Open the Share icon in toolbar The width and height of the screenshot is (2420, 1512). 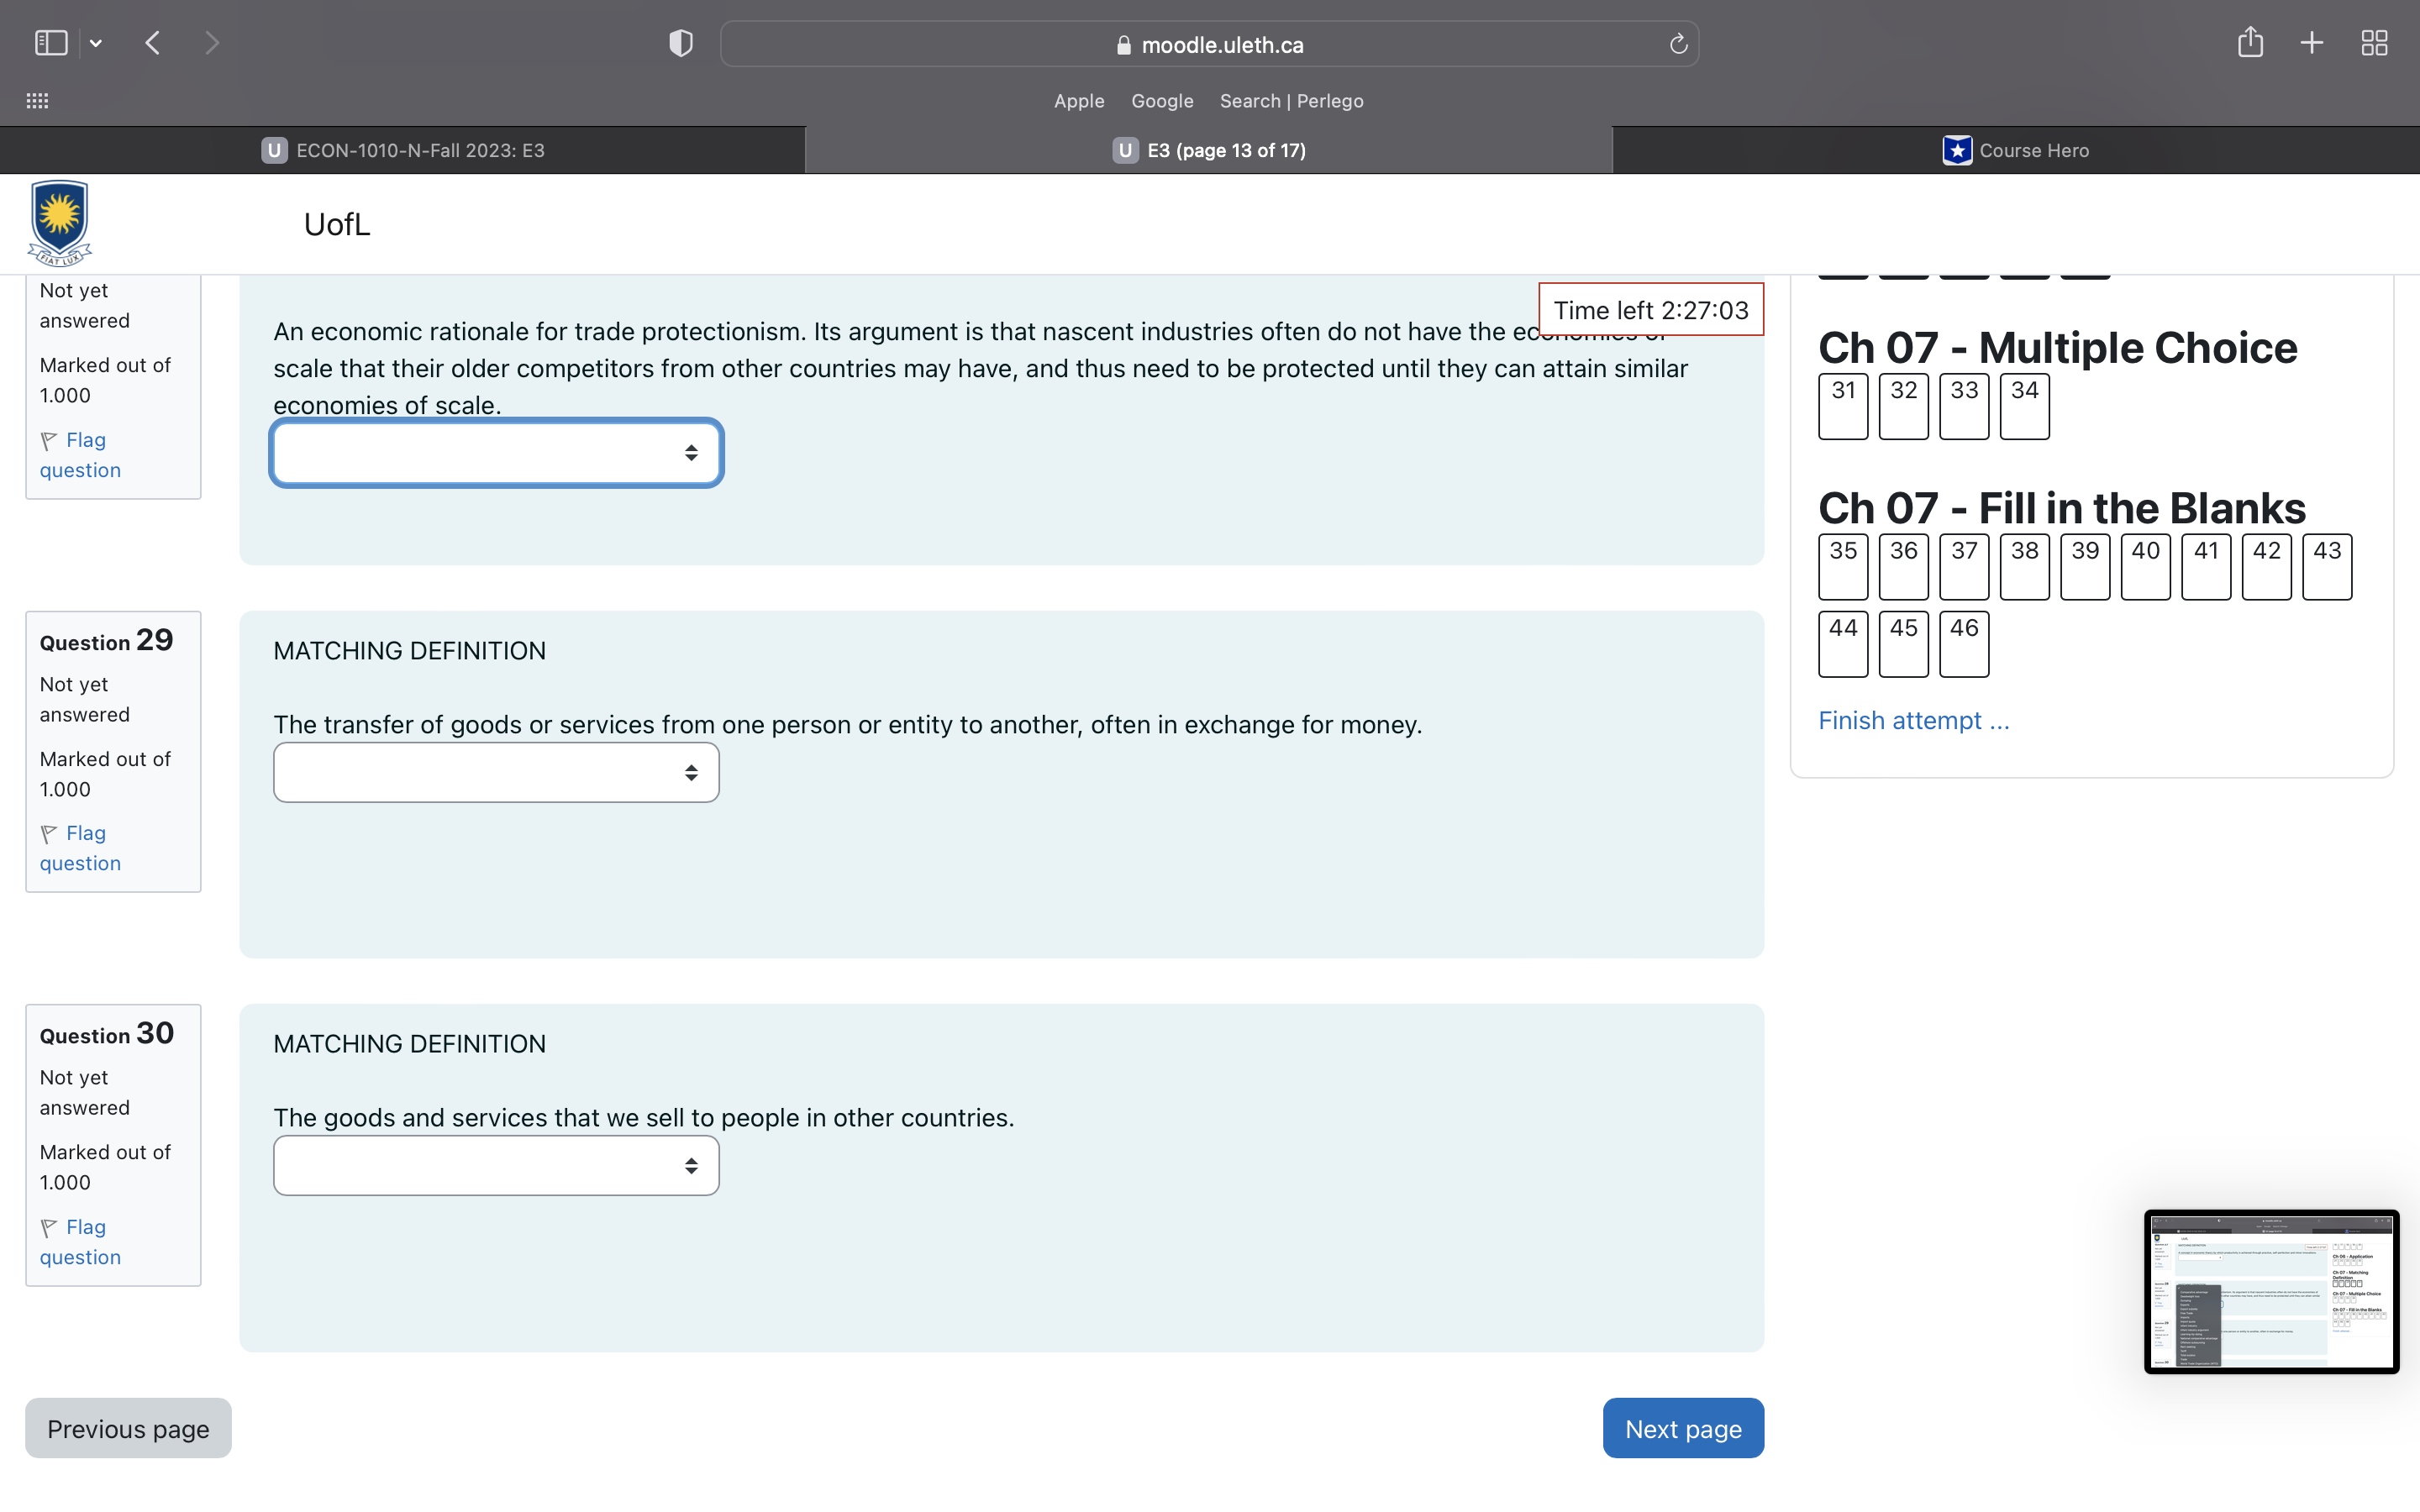(x=2250, y=43)
